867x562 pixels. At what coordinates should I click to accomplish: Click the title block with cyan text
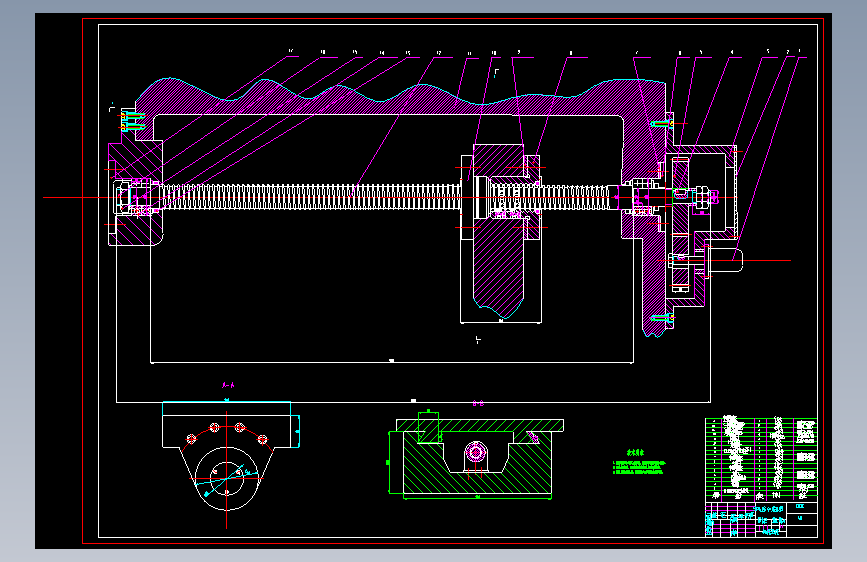(x=761, y=519)
